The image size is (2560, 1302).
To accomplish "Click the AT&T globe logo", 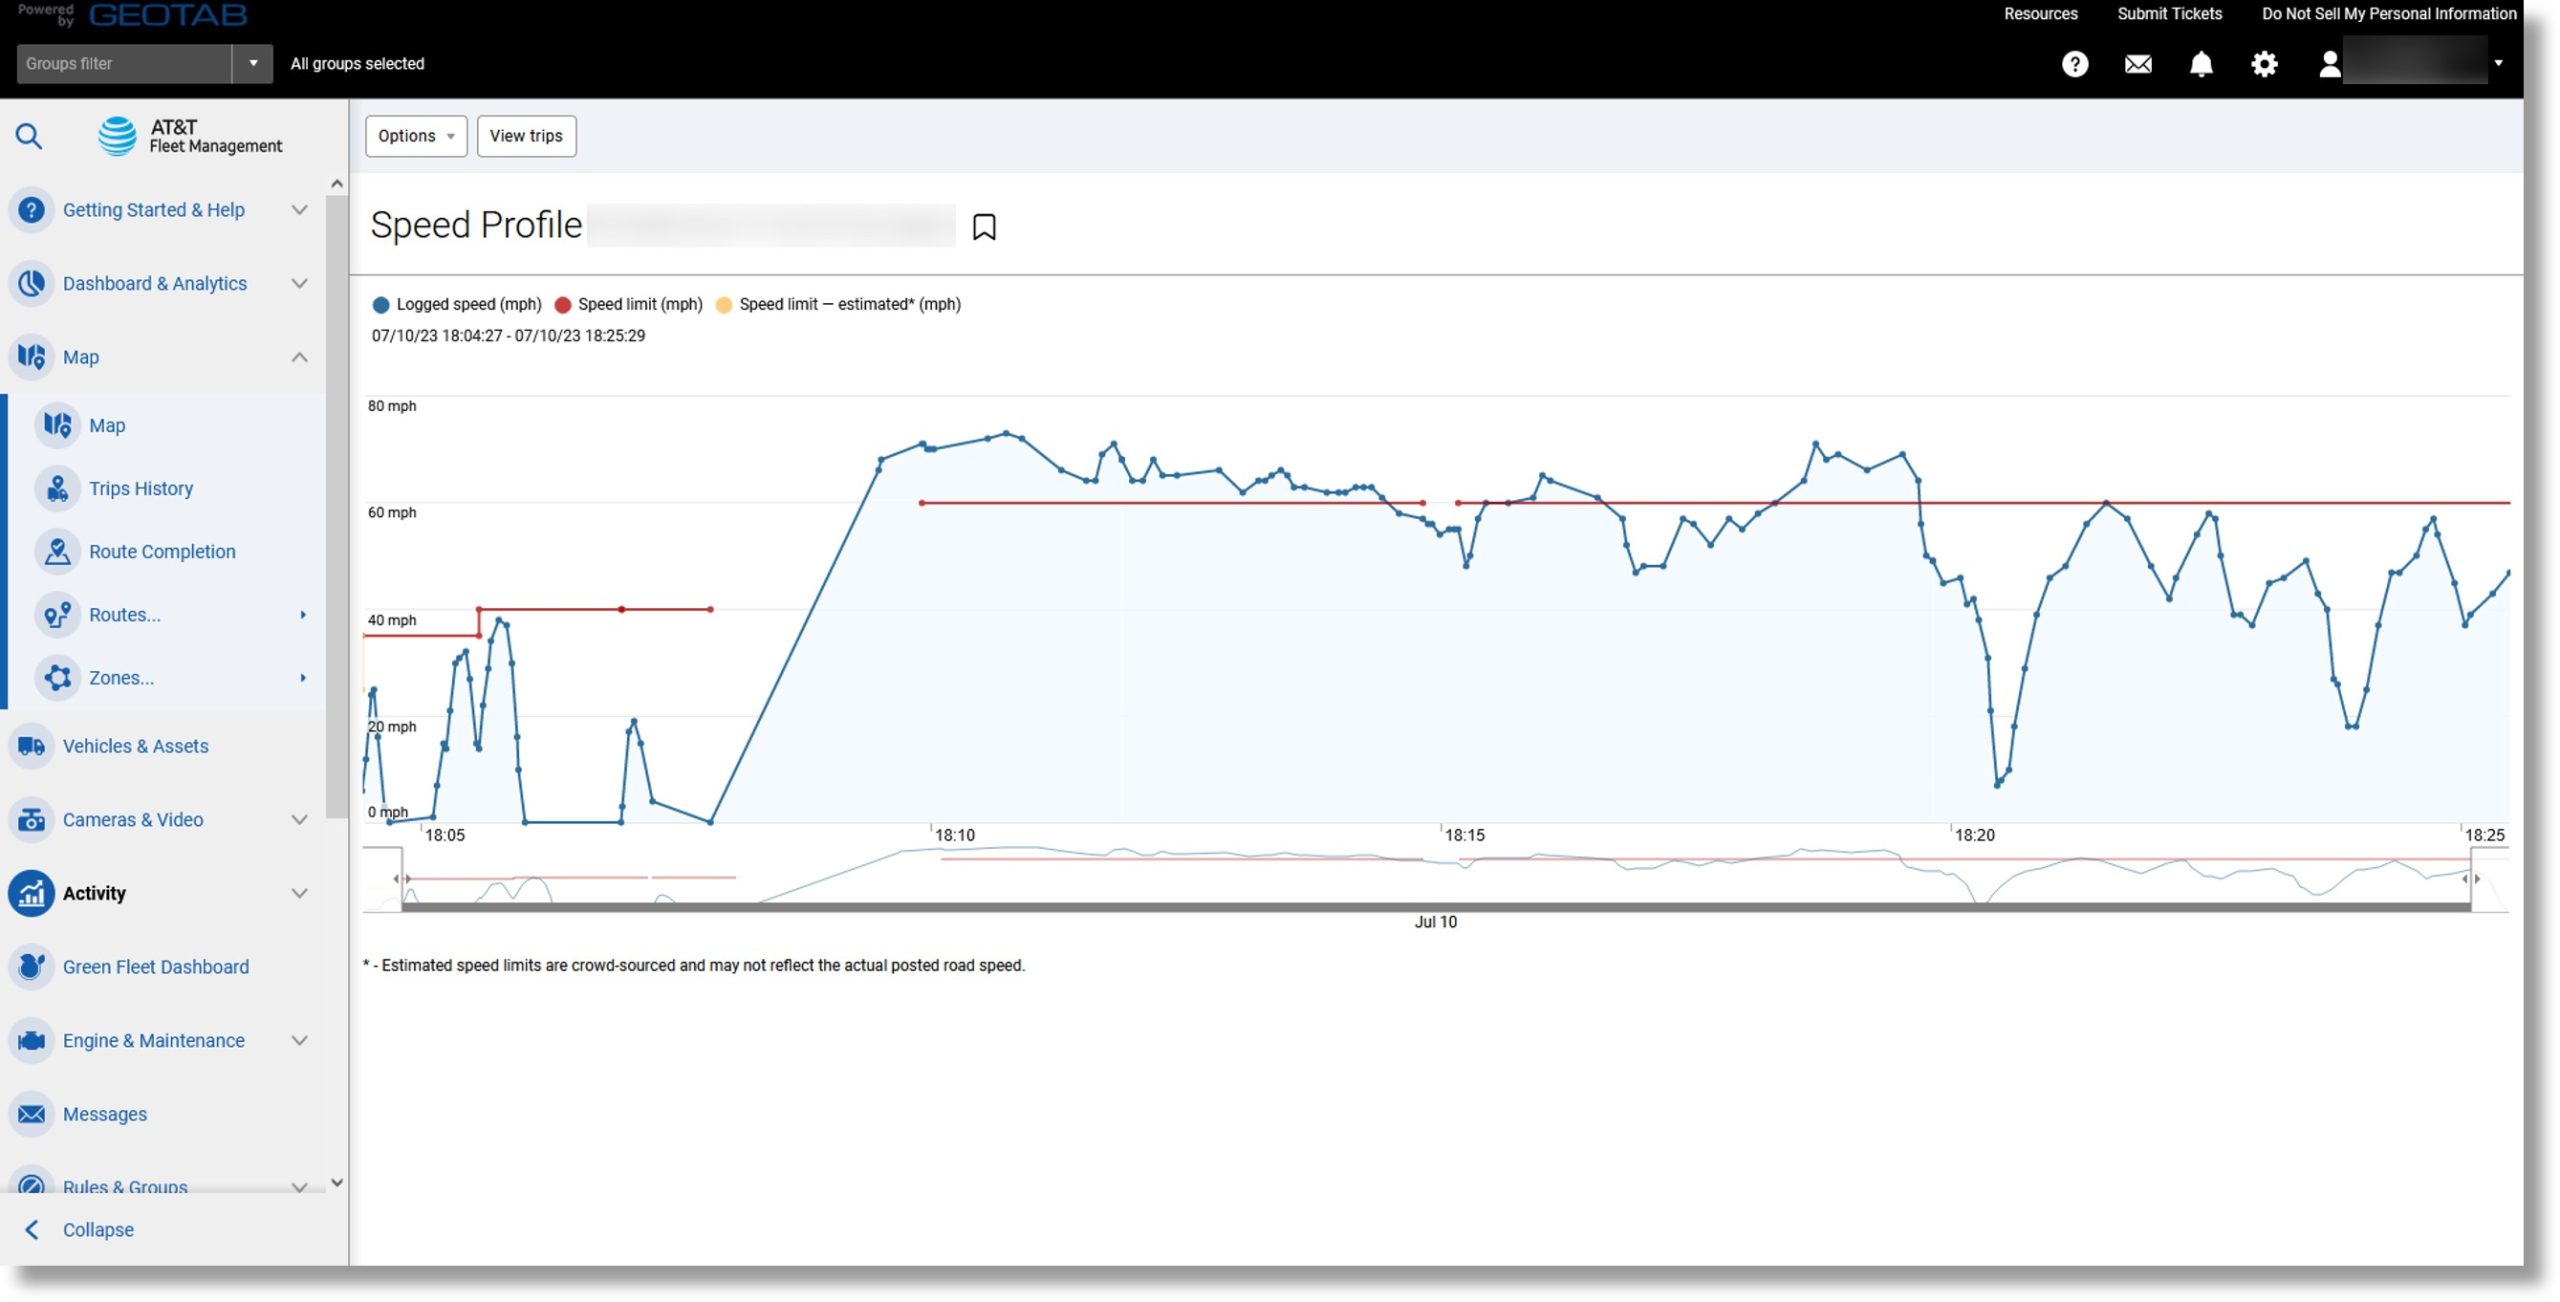I will click(117, 136).
